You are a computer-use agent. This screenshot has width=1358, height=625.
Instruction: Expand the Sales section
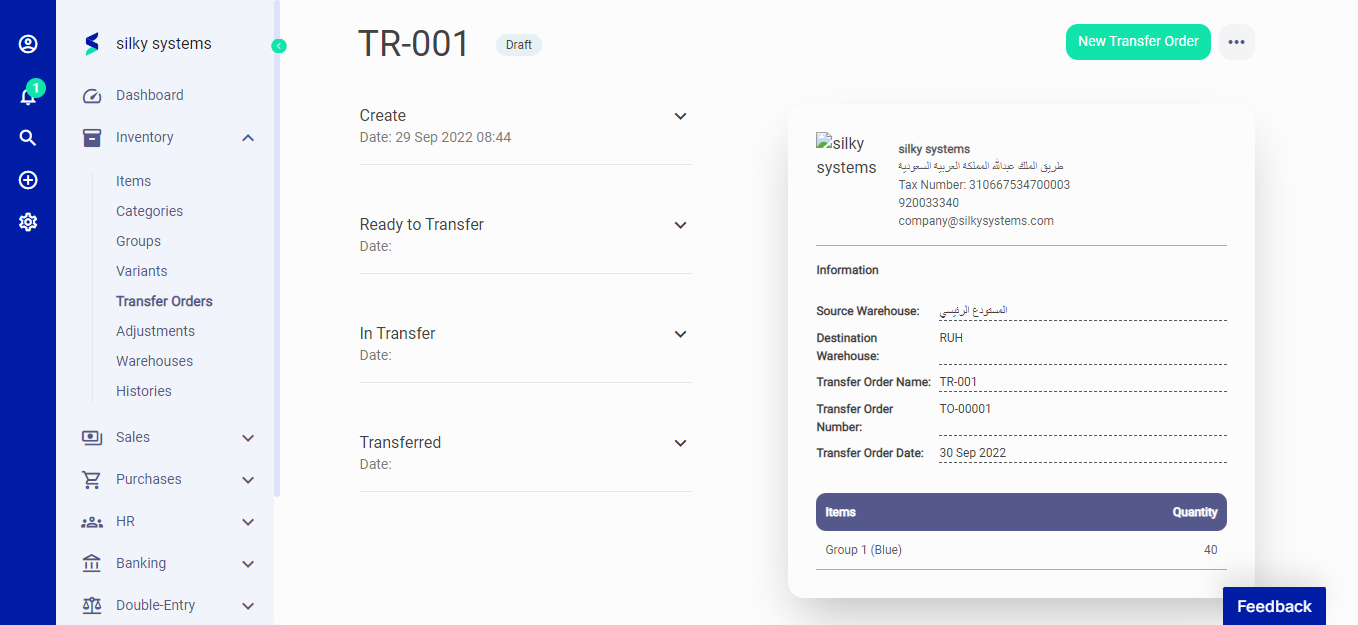247,437
